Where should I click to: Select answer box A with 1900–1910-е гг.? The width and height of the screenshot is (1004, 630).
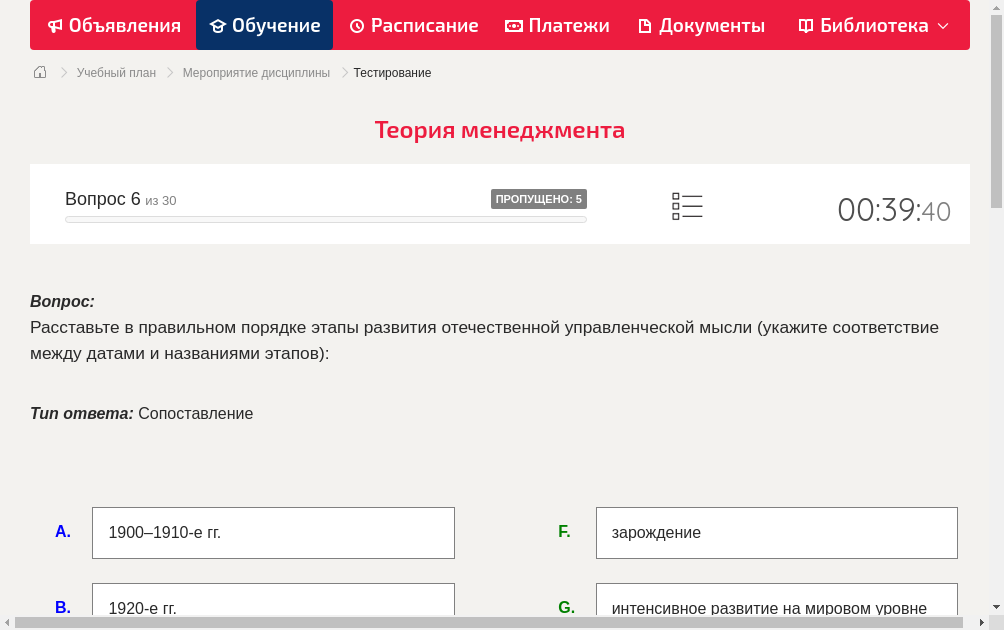tap(273, 532)
